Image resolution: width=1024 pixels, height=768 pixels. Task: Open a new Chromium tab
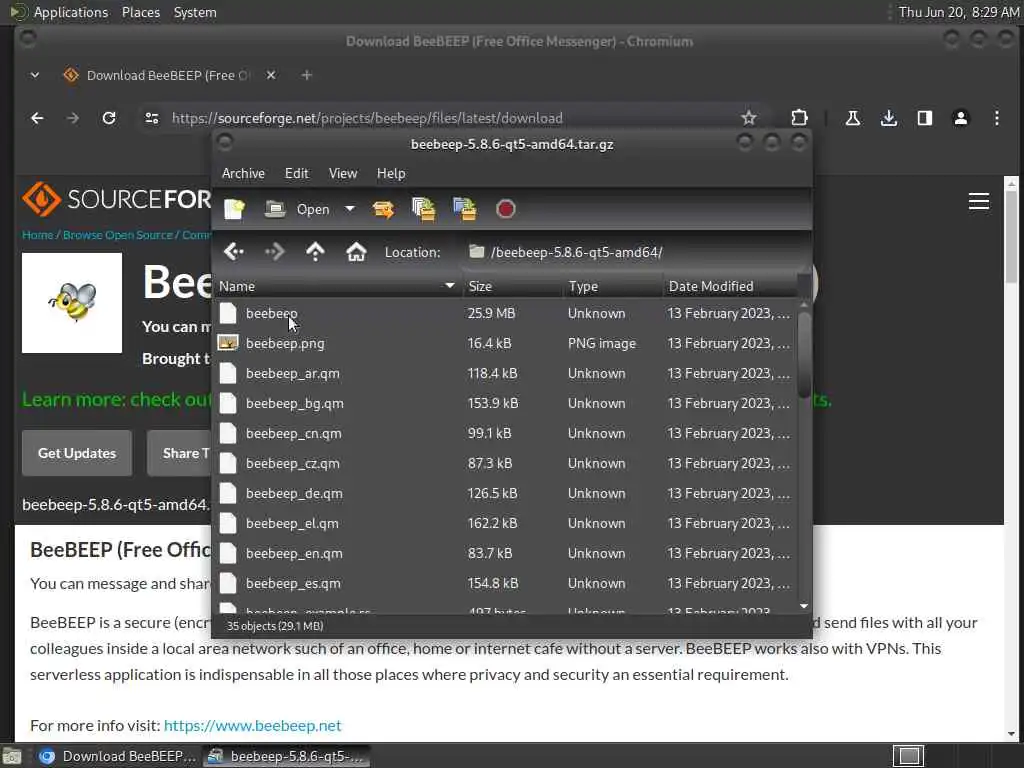coord(306,75)
